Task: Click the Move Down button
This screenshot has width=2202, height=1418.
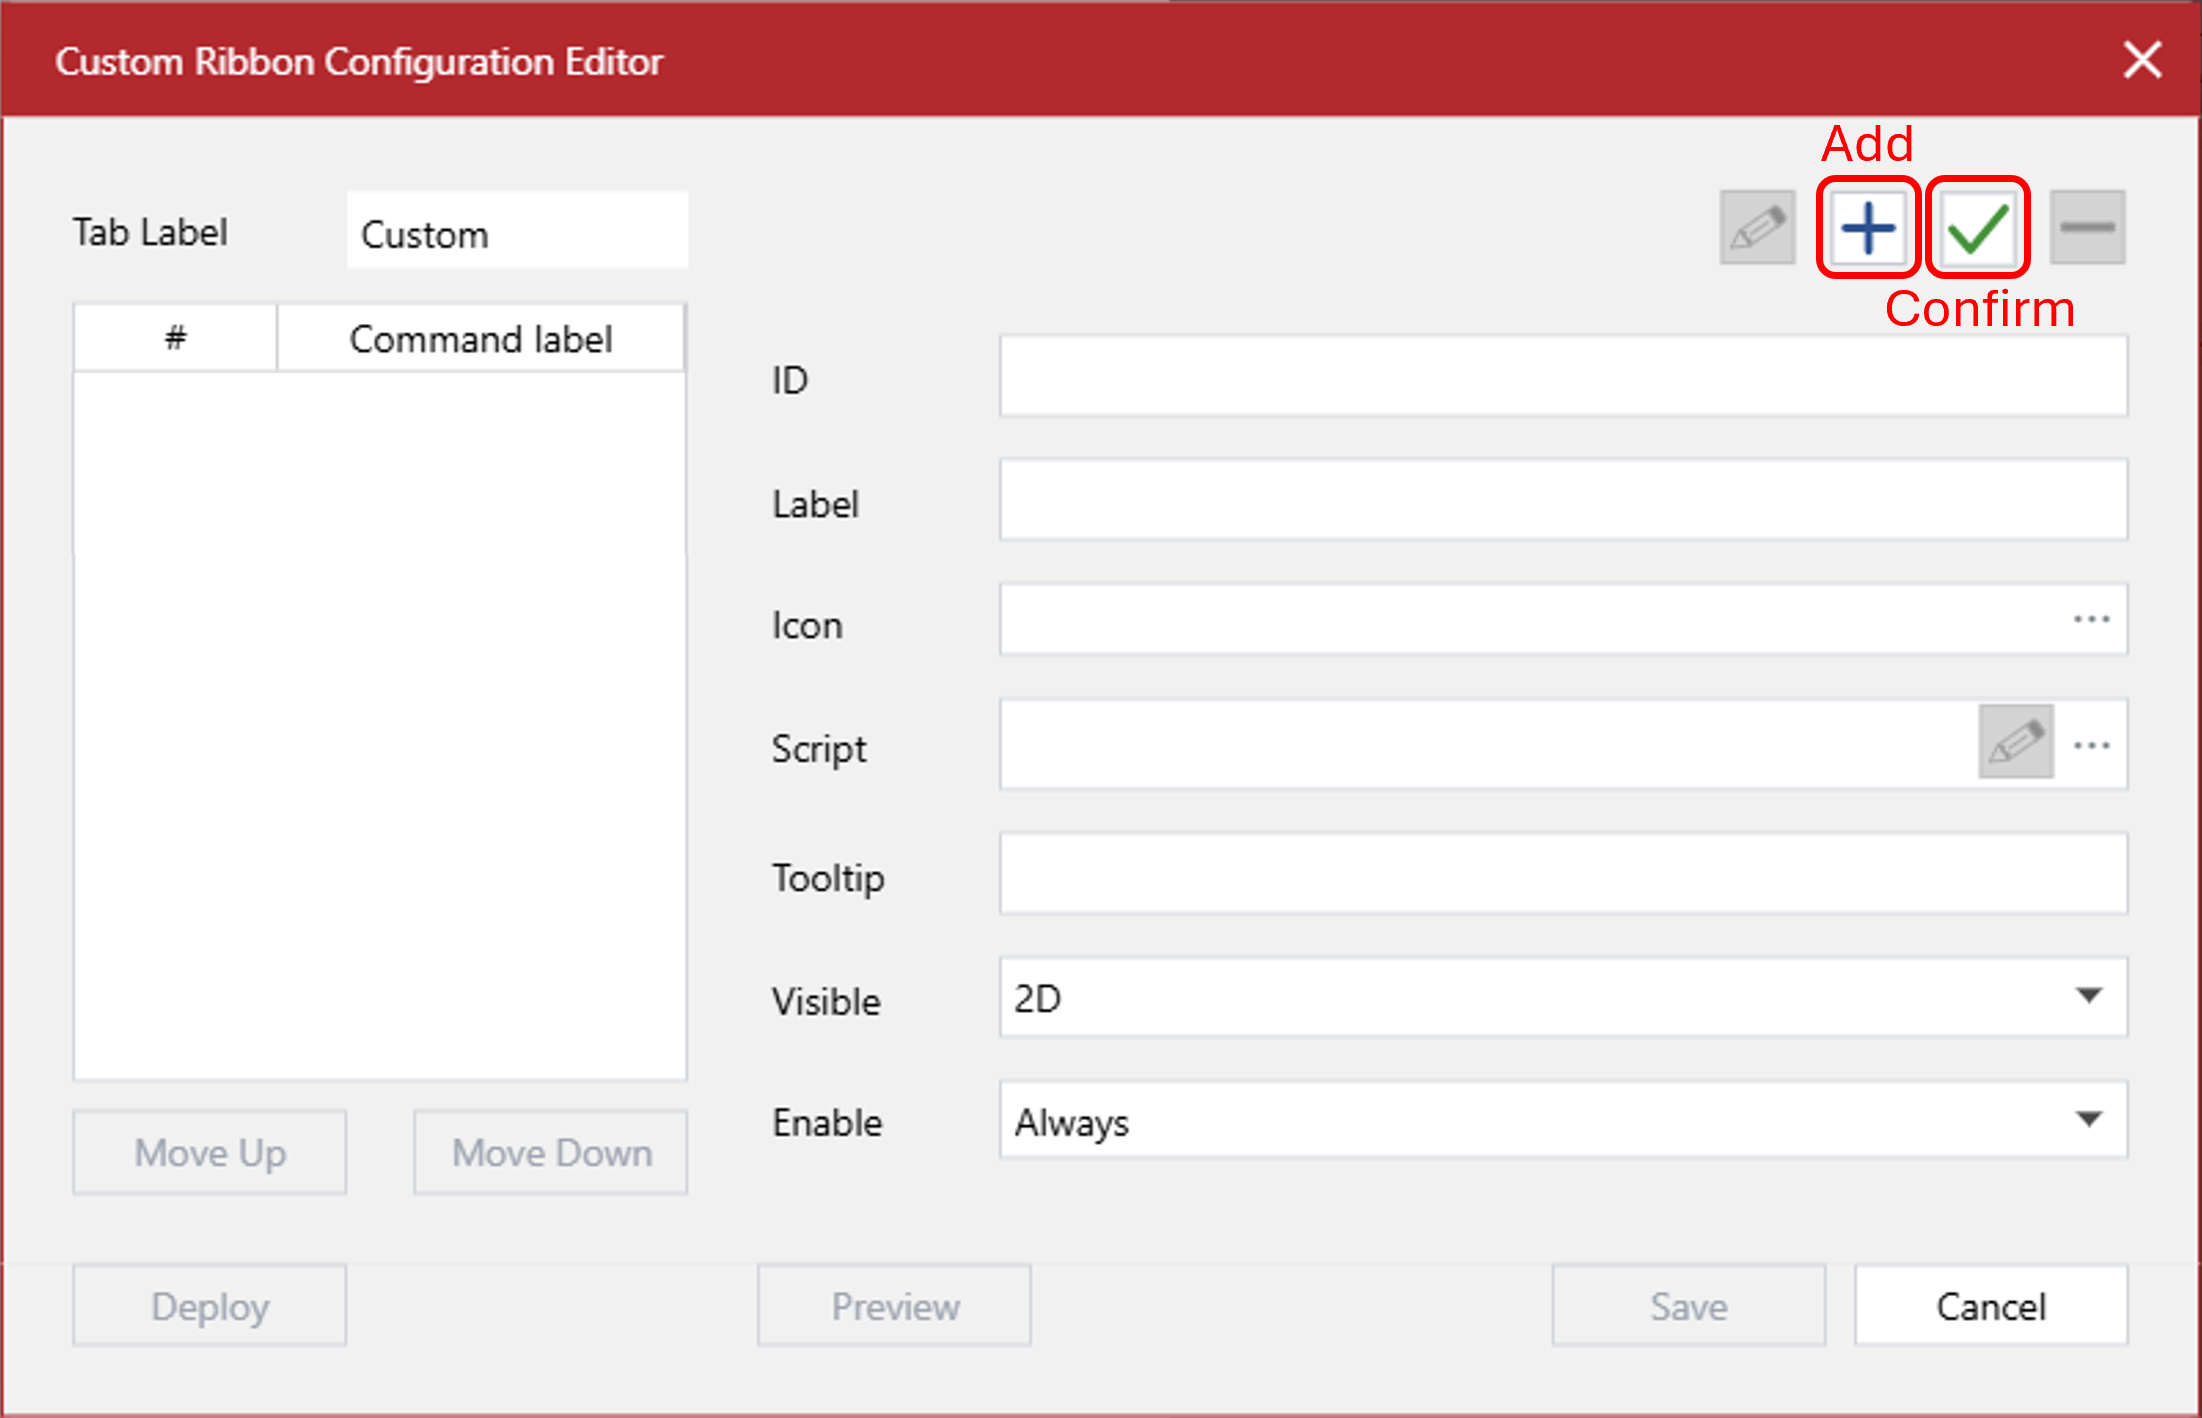Action: [551, 1153]
